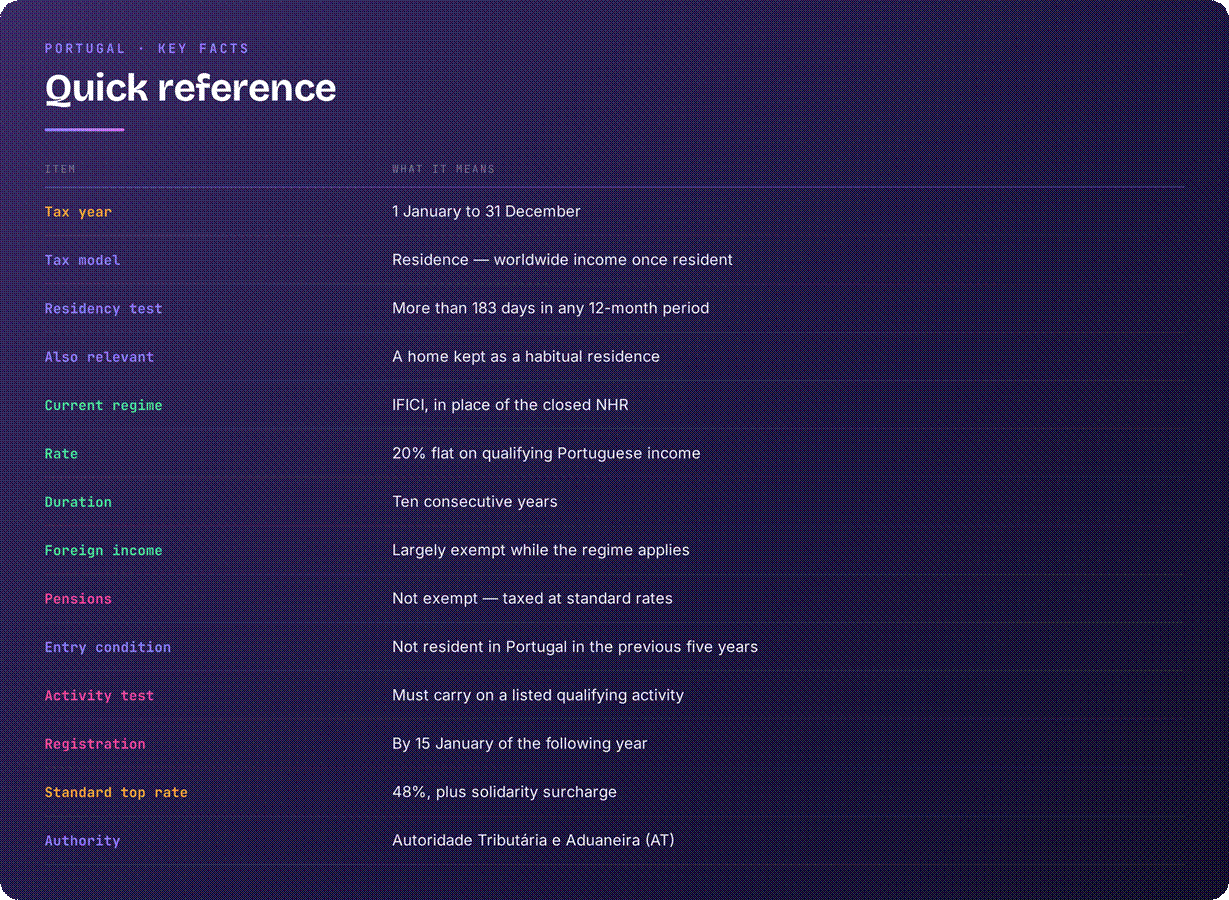
Task: Click the Duration item label
Action: pyautogui.click(x=78, y=502)
